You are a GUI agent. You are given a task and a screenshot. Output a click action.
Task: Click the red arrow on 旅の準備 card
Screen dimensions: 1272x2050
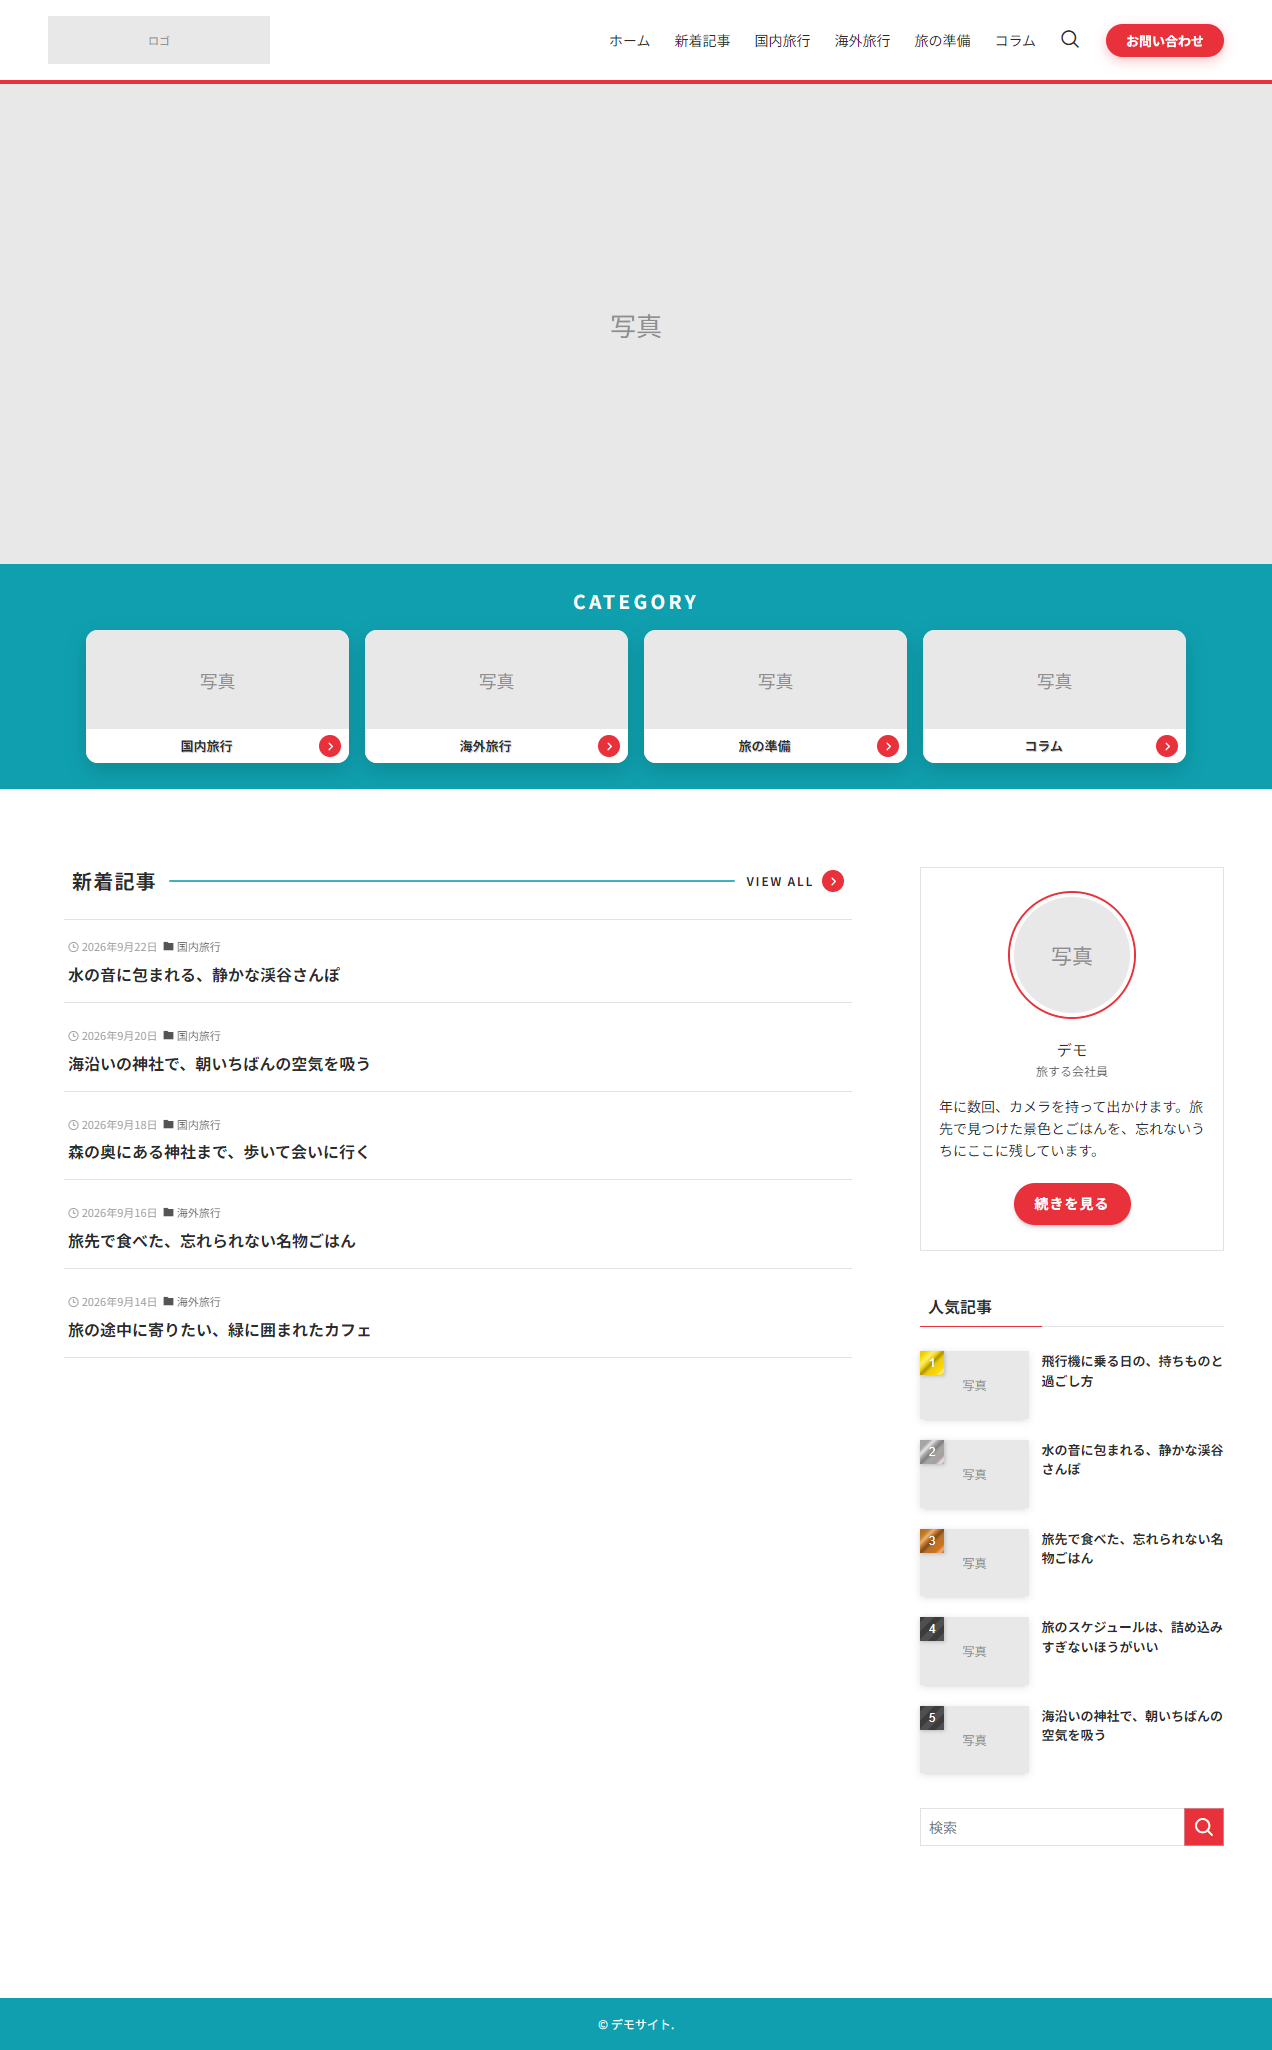(888, 746)
